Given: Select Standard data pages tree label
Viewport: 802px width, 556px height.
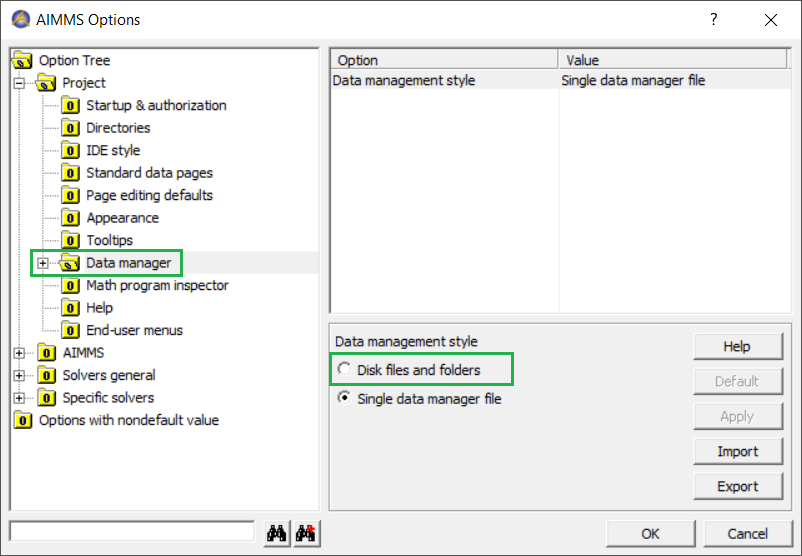Looking at the screenshot, I should (149, 173).
